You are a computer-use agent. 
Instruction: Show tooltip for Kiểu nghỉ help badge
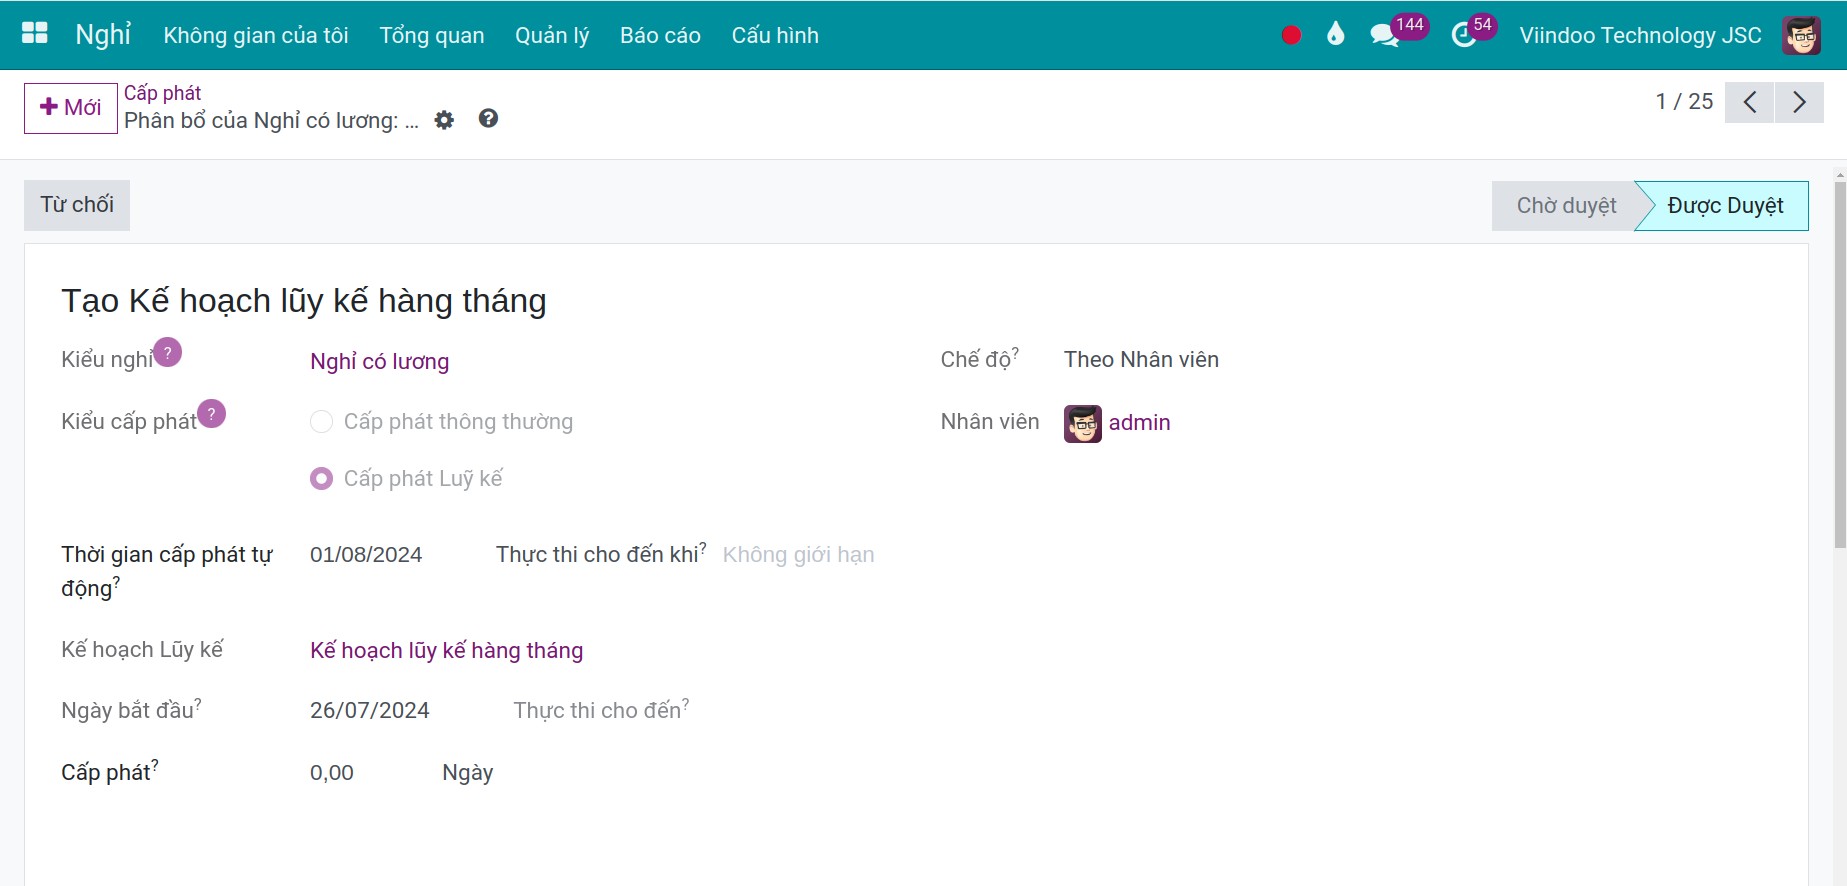point(168,352)
